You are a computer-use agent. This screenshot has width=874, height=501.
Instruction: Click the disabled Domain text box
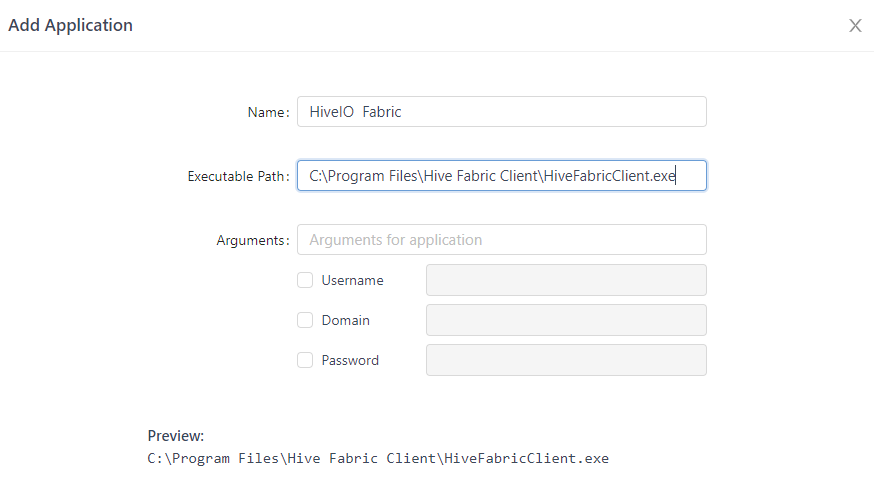(x=566, y=321)
